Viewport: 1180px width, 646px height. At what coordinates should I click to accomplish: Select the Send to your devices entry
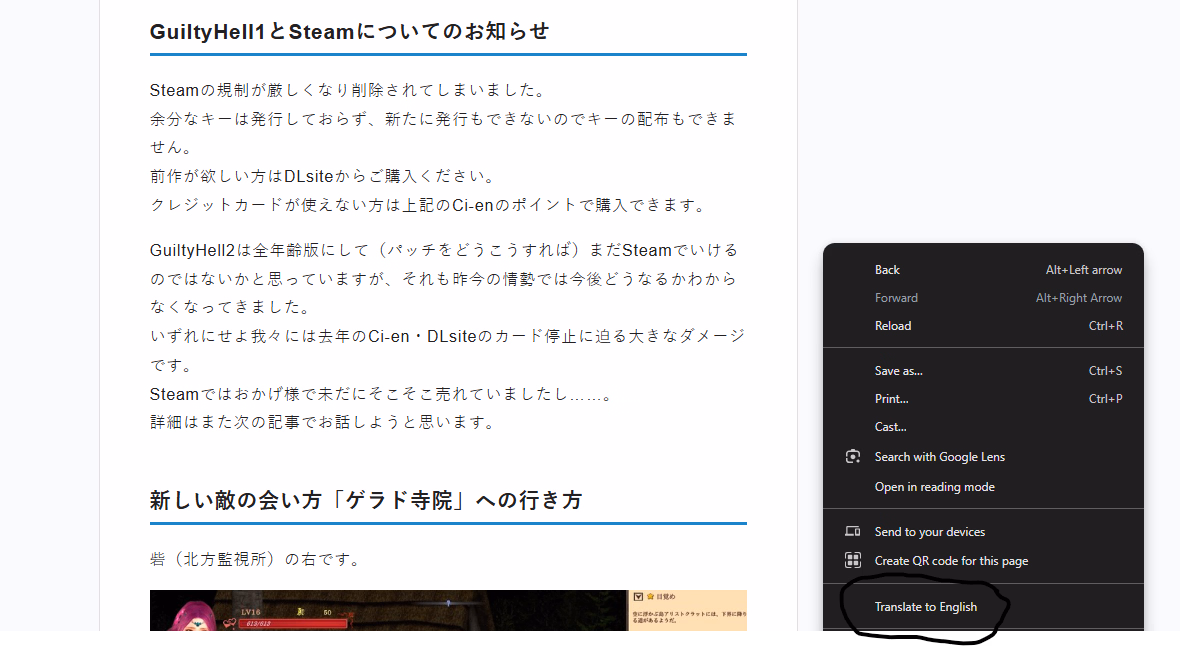coord(929,532)
